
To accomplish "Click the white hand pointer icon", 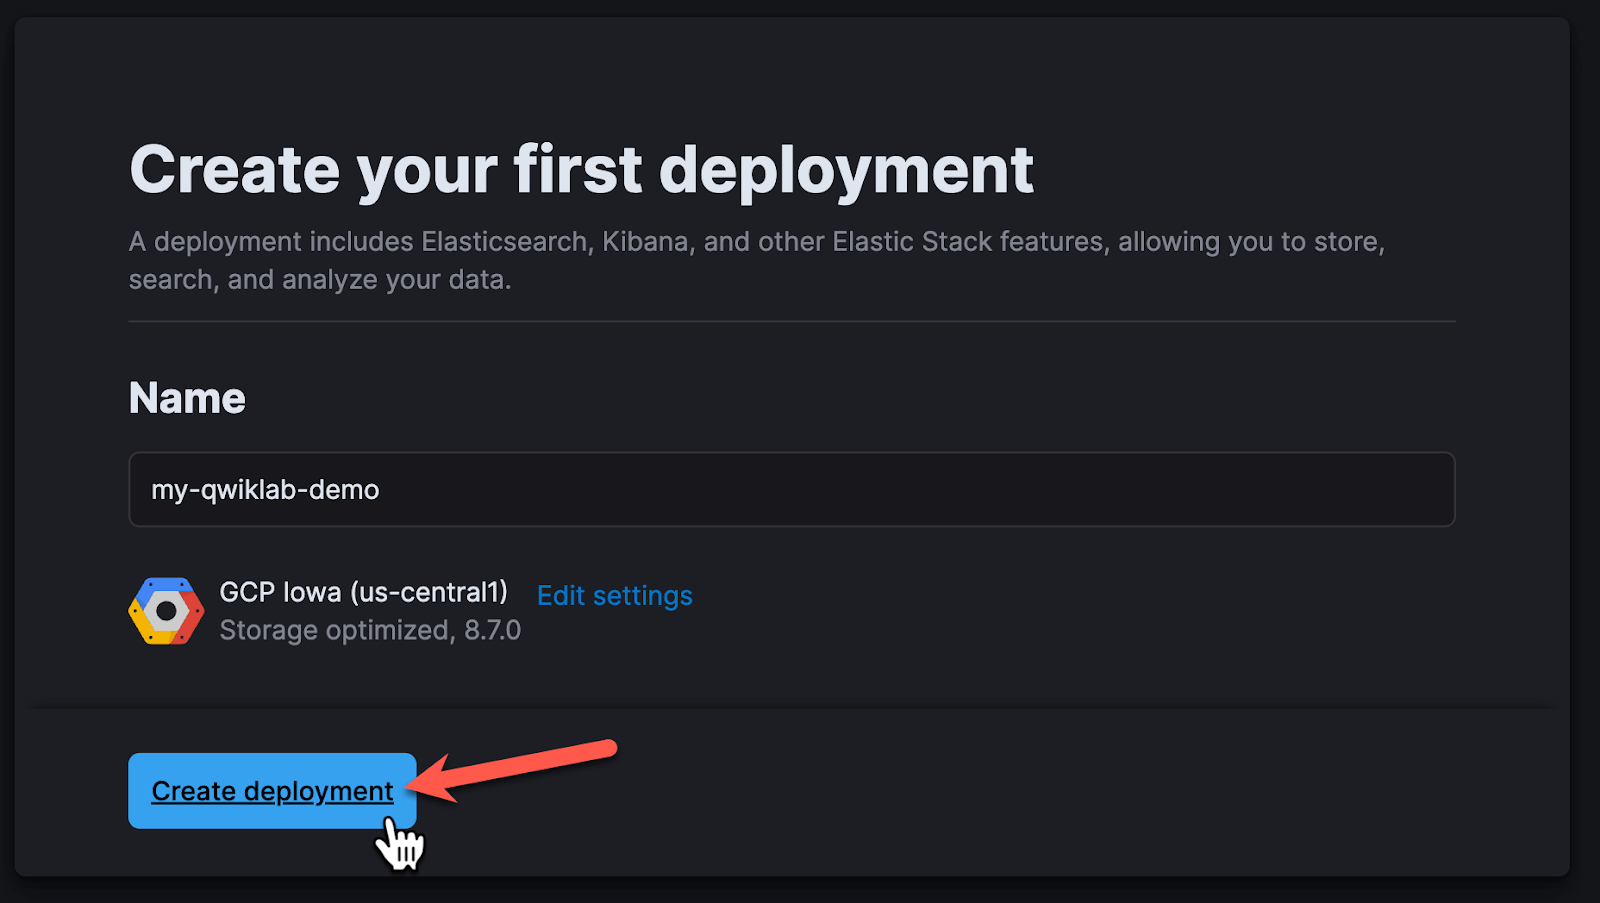I will pos(400,843).
